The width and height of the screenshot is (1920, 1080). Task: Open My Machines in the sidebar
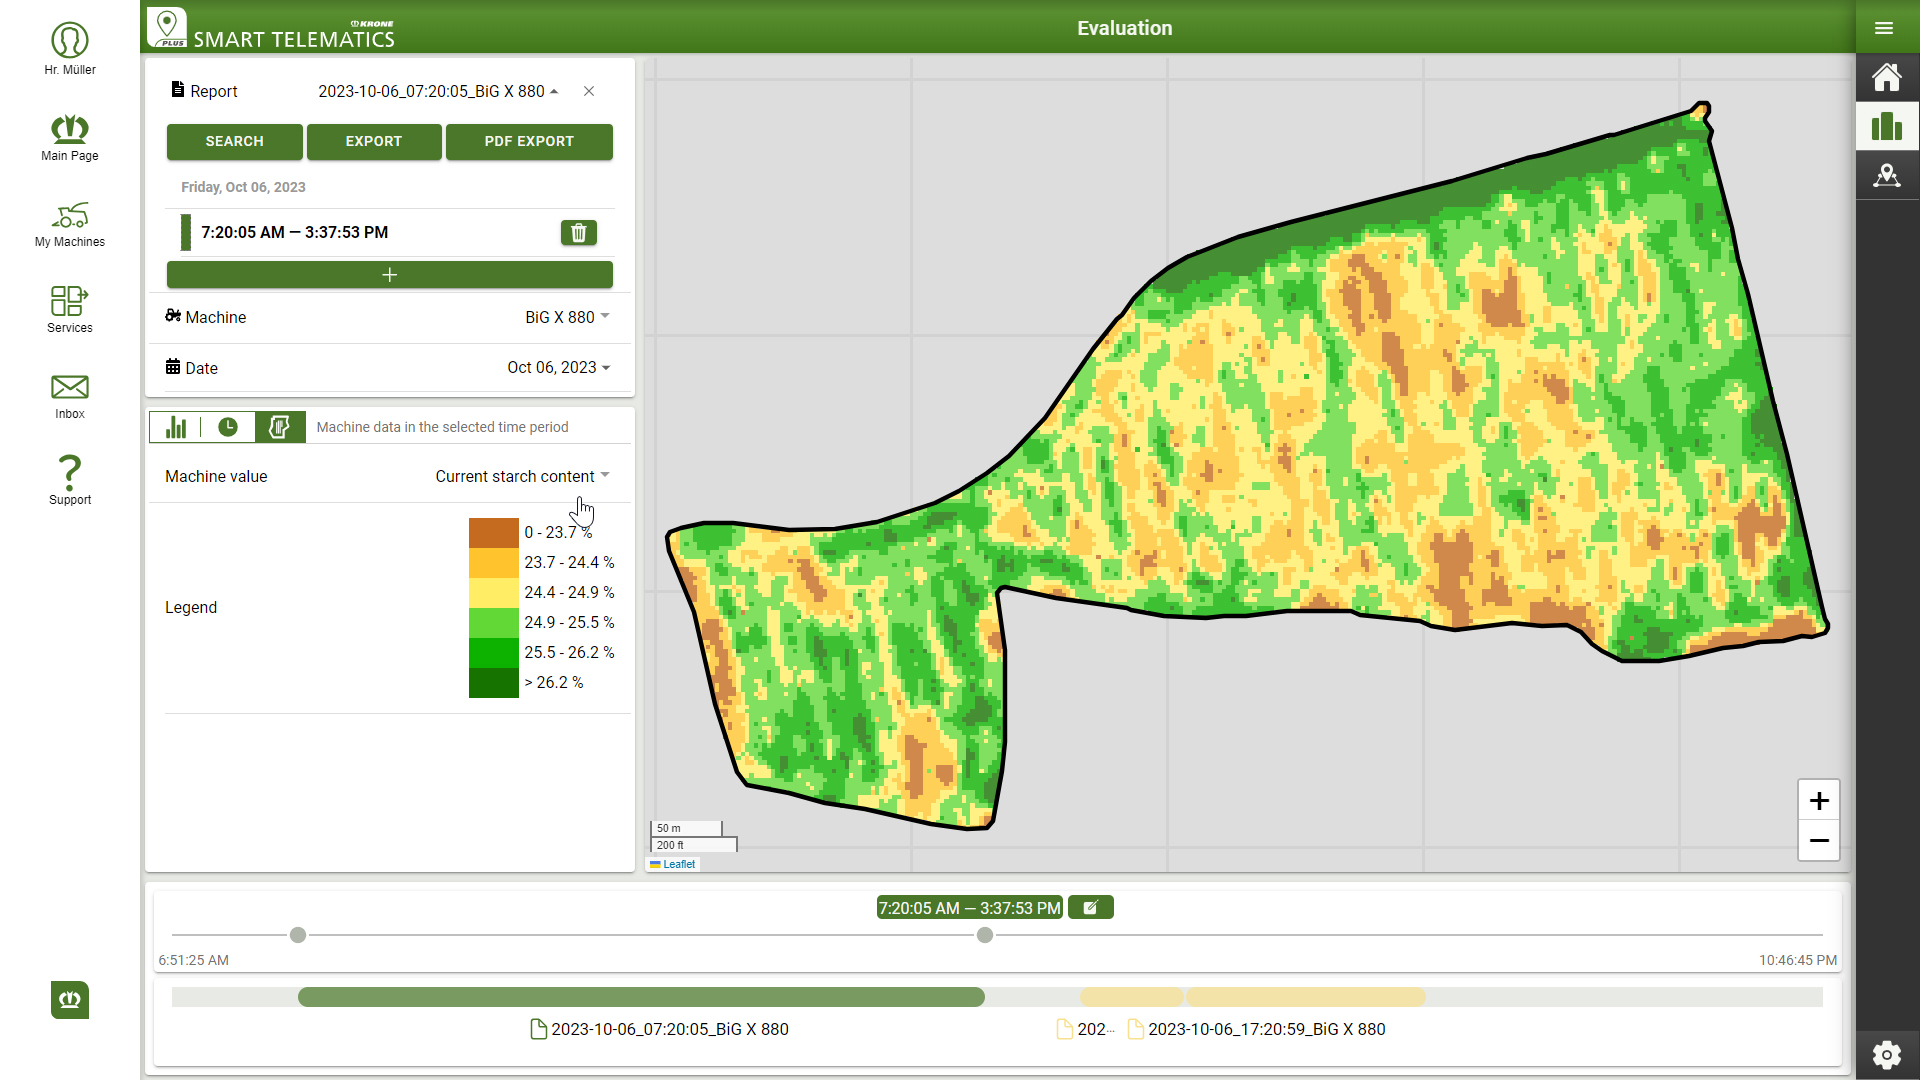tap(70, 224)
